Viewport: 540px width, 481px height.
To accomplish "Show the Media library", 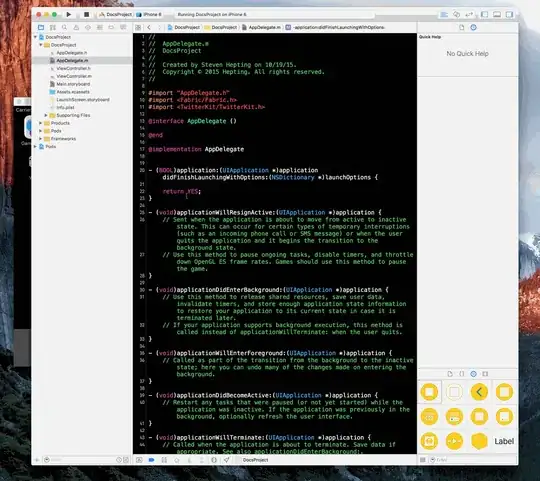I will (485, 374).
